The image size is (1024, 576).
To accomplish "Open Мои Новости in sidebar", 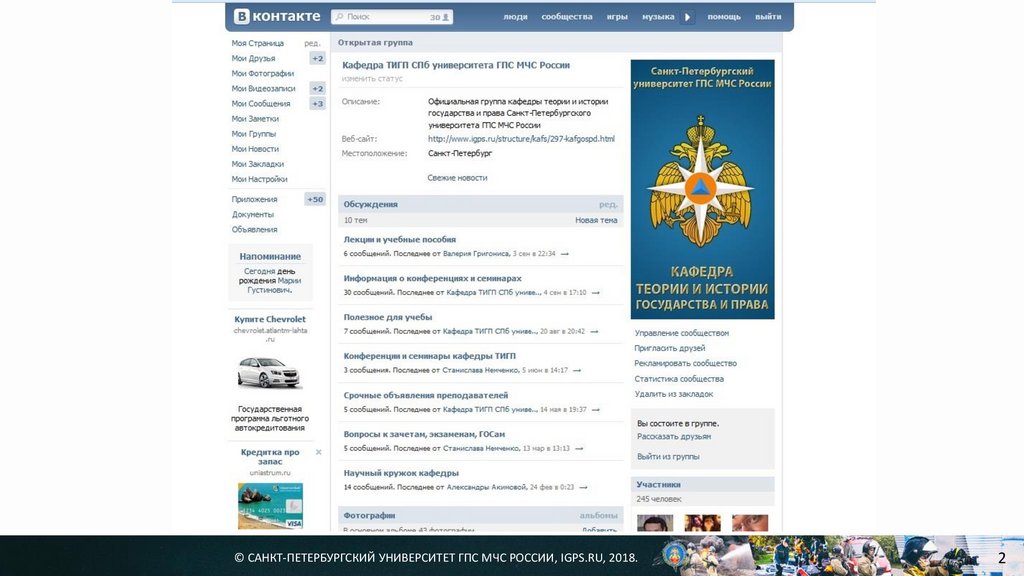I will (255, 149).
